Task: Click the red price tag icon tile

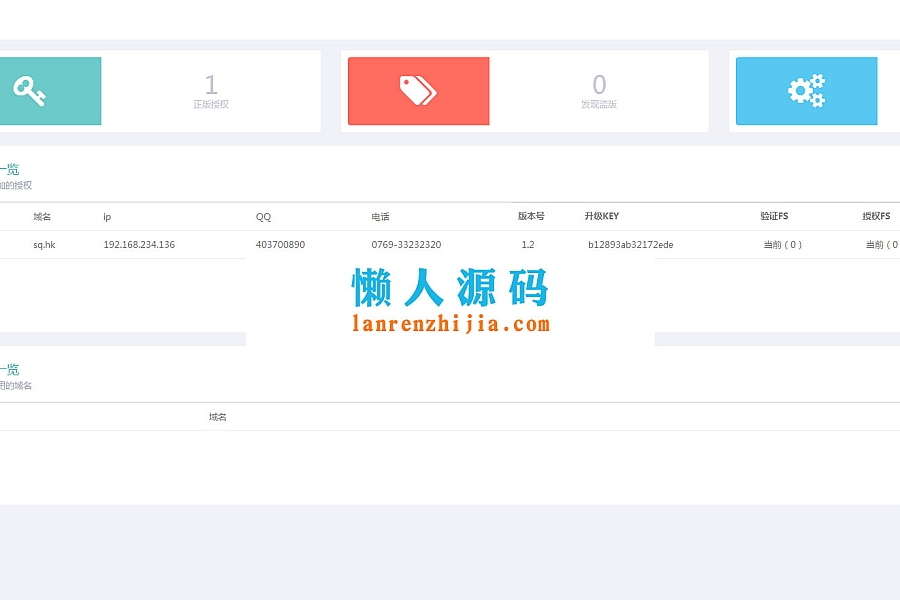Action: pyautogui.click(x=418, y=91)
